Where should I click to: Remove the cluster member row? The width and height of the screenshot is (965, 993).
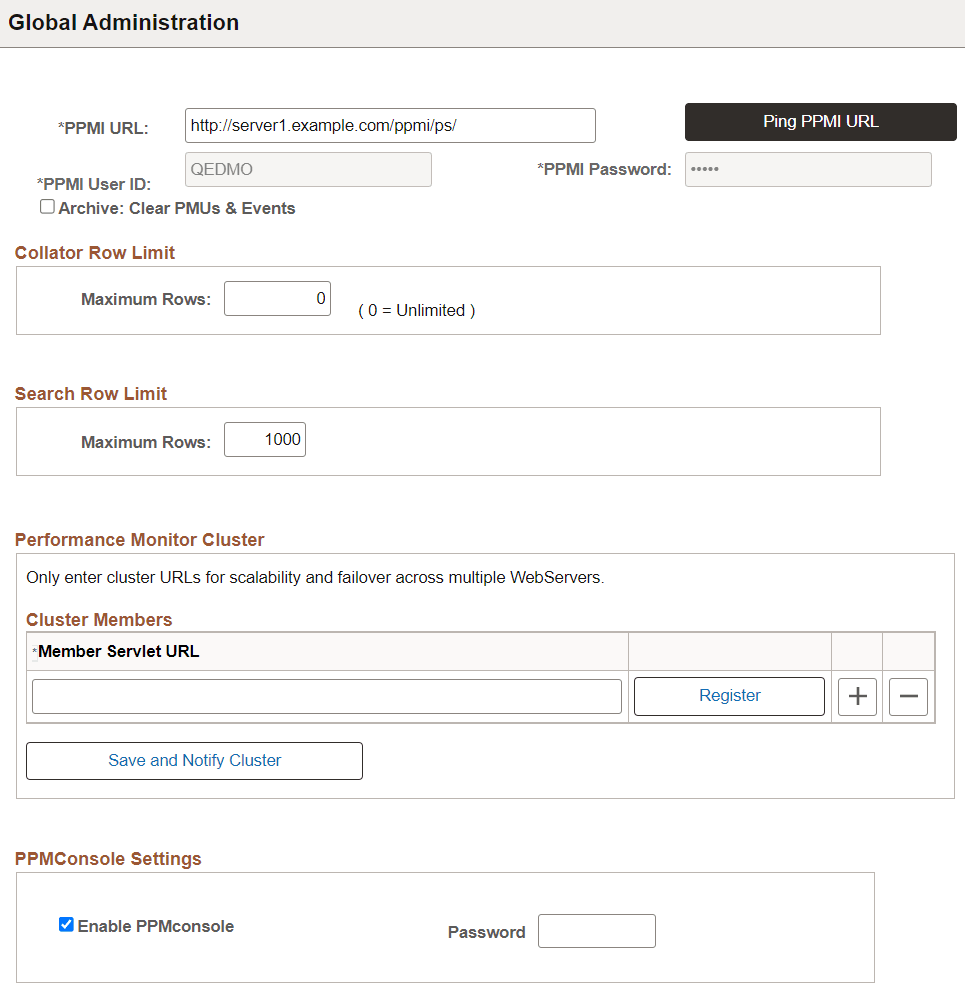point(908,696)
